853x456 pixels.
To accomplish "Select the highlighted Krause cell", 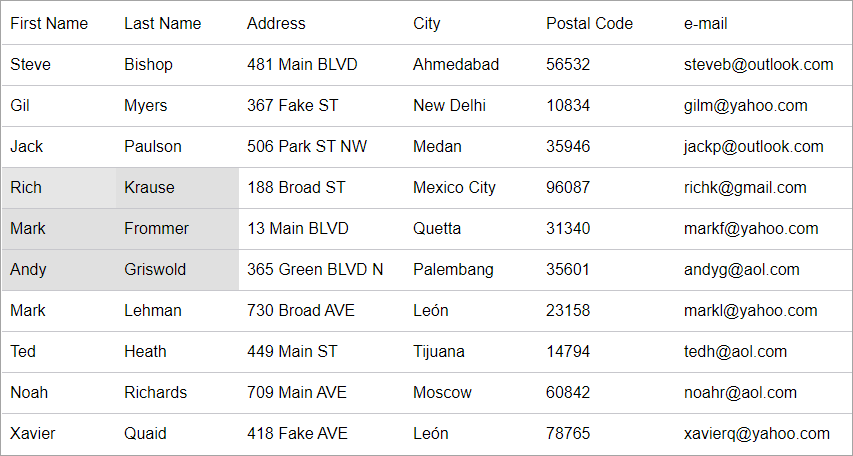I will 149,188.
